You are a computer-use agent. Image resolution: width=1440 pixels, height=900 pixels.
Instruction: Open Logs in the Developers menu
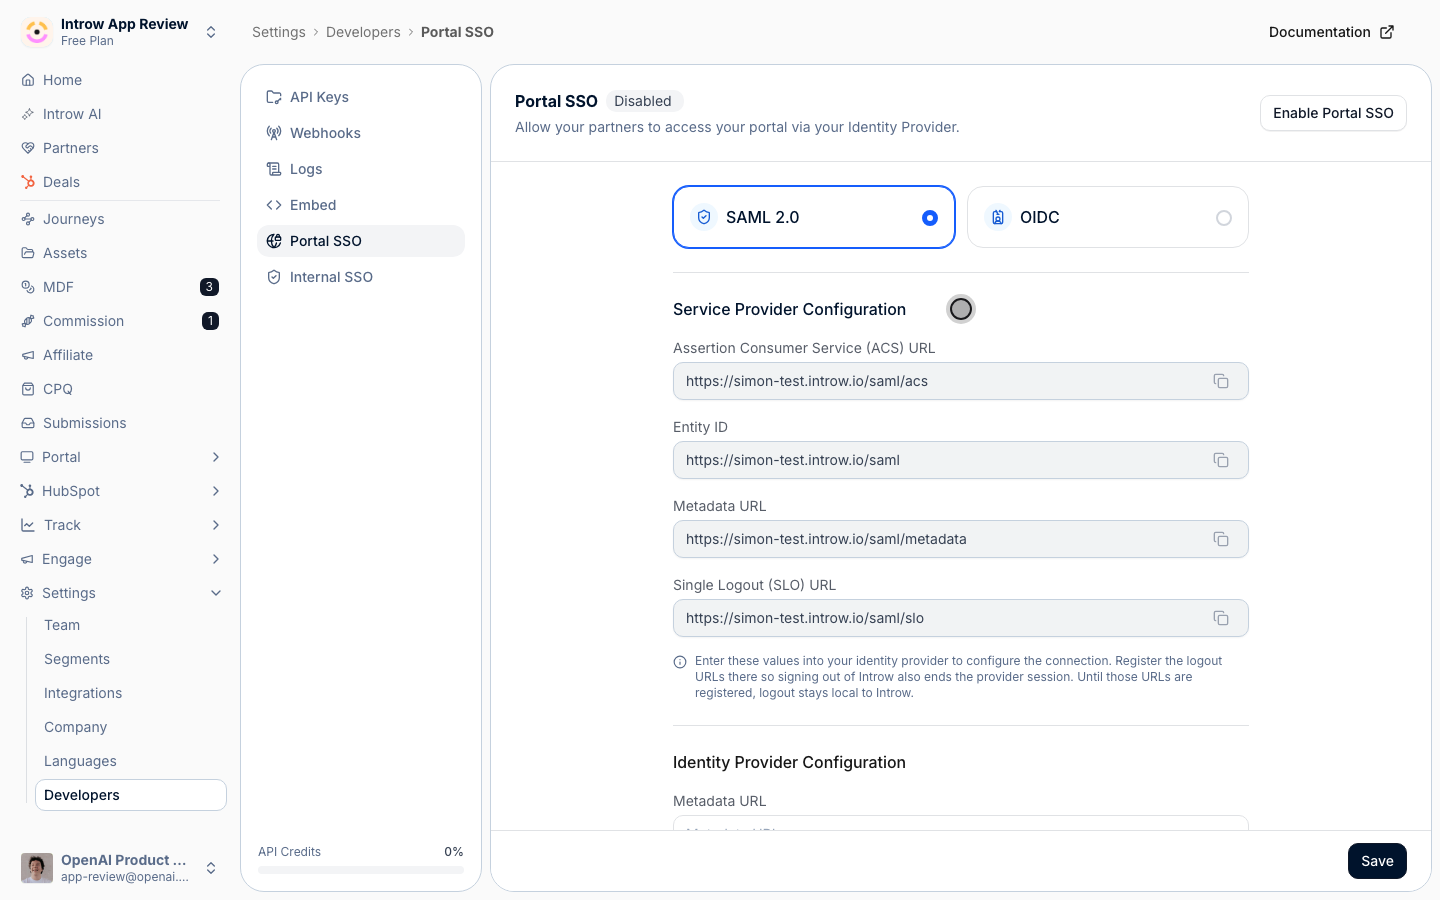(361, 169)
